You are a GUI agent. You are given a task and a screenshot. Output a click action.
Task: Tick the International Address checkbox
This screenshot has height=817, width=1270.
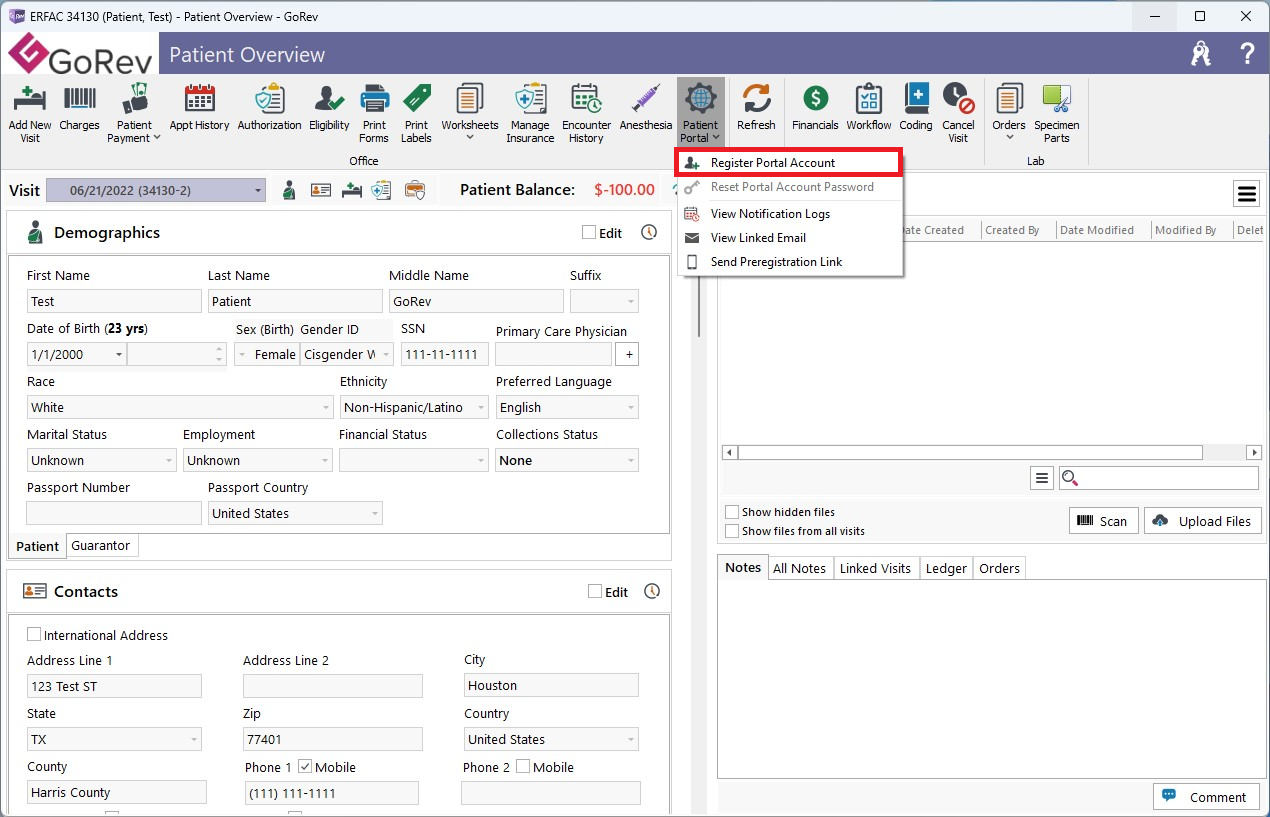click(x=34, y=635)
